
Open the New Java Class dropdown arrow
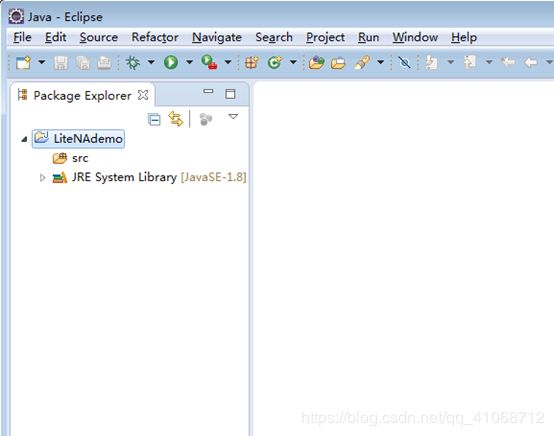(x=293, y=62)
